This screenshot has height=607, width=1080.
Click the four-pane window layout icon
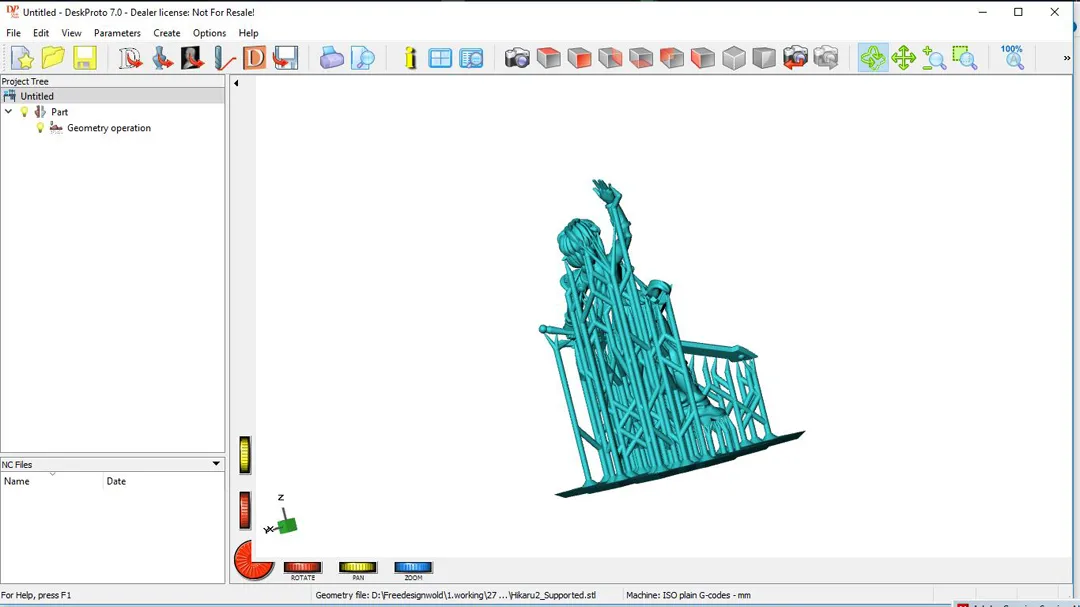pyautogui.click(x=440, y=58)
